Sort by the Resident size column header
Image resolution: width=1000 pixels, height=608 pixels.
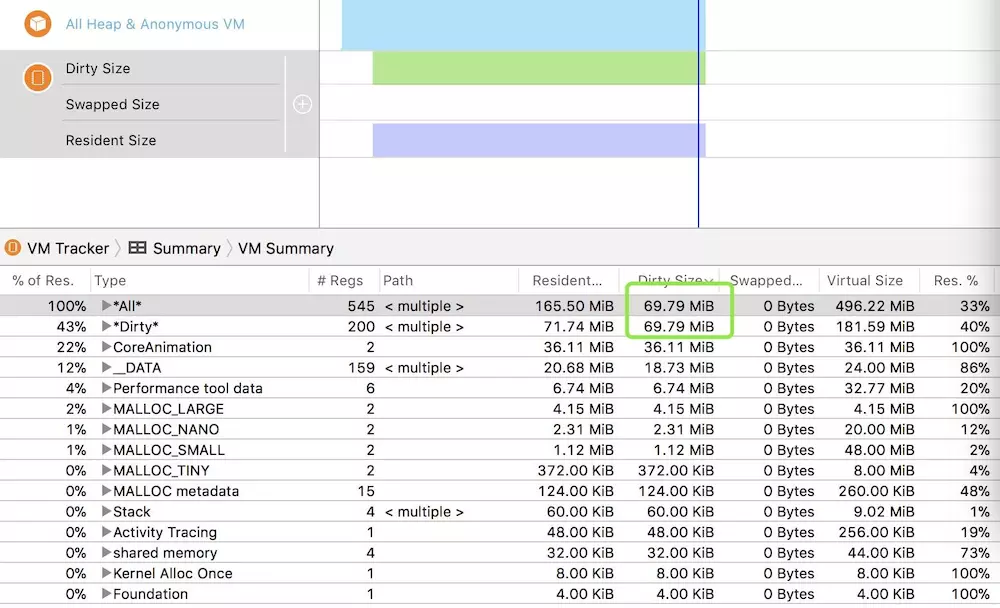(x=568, y=281)
